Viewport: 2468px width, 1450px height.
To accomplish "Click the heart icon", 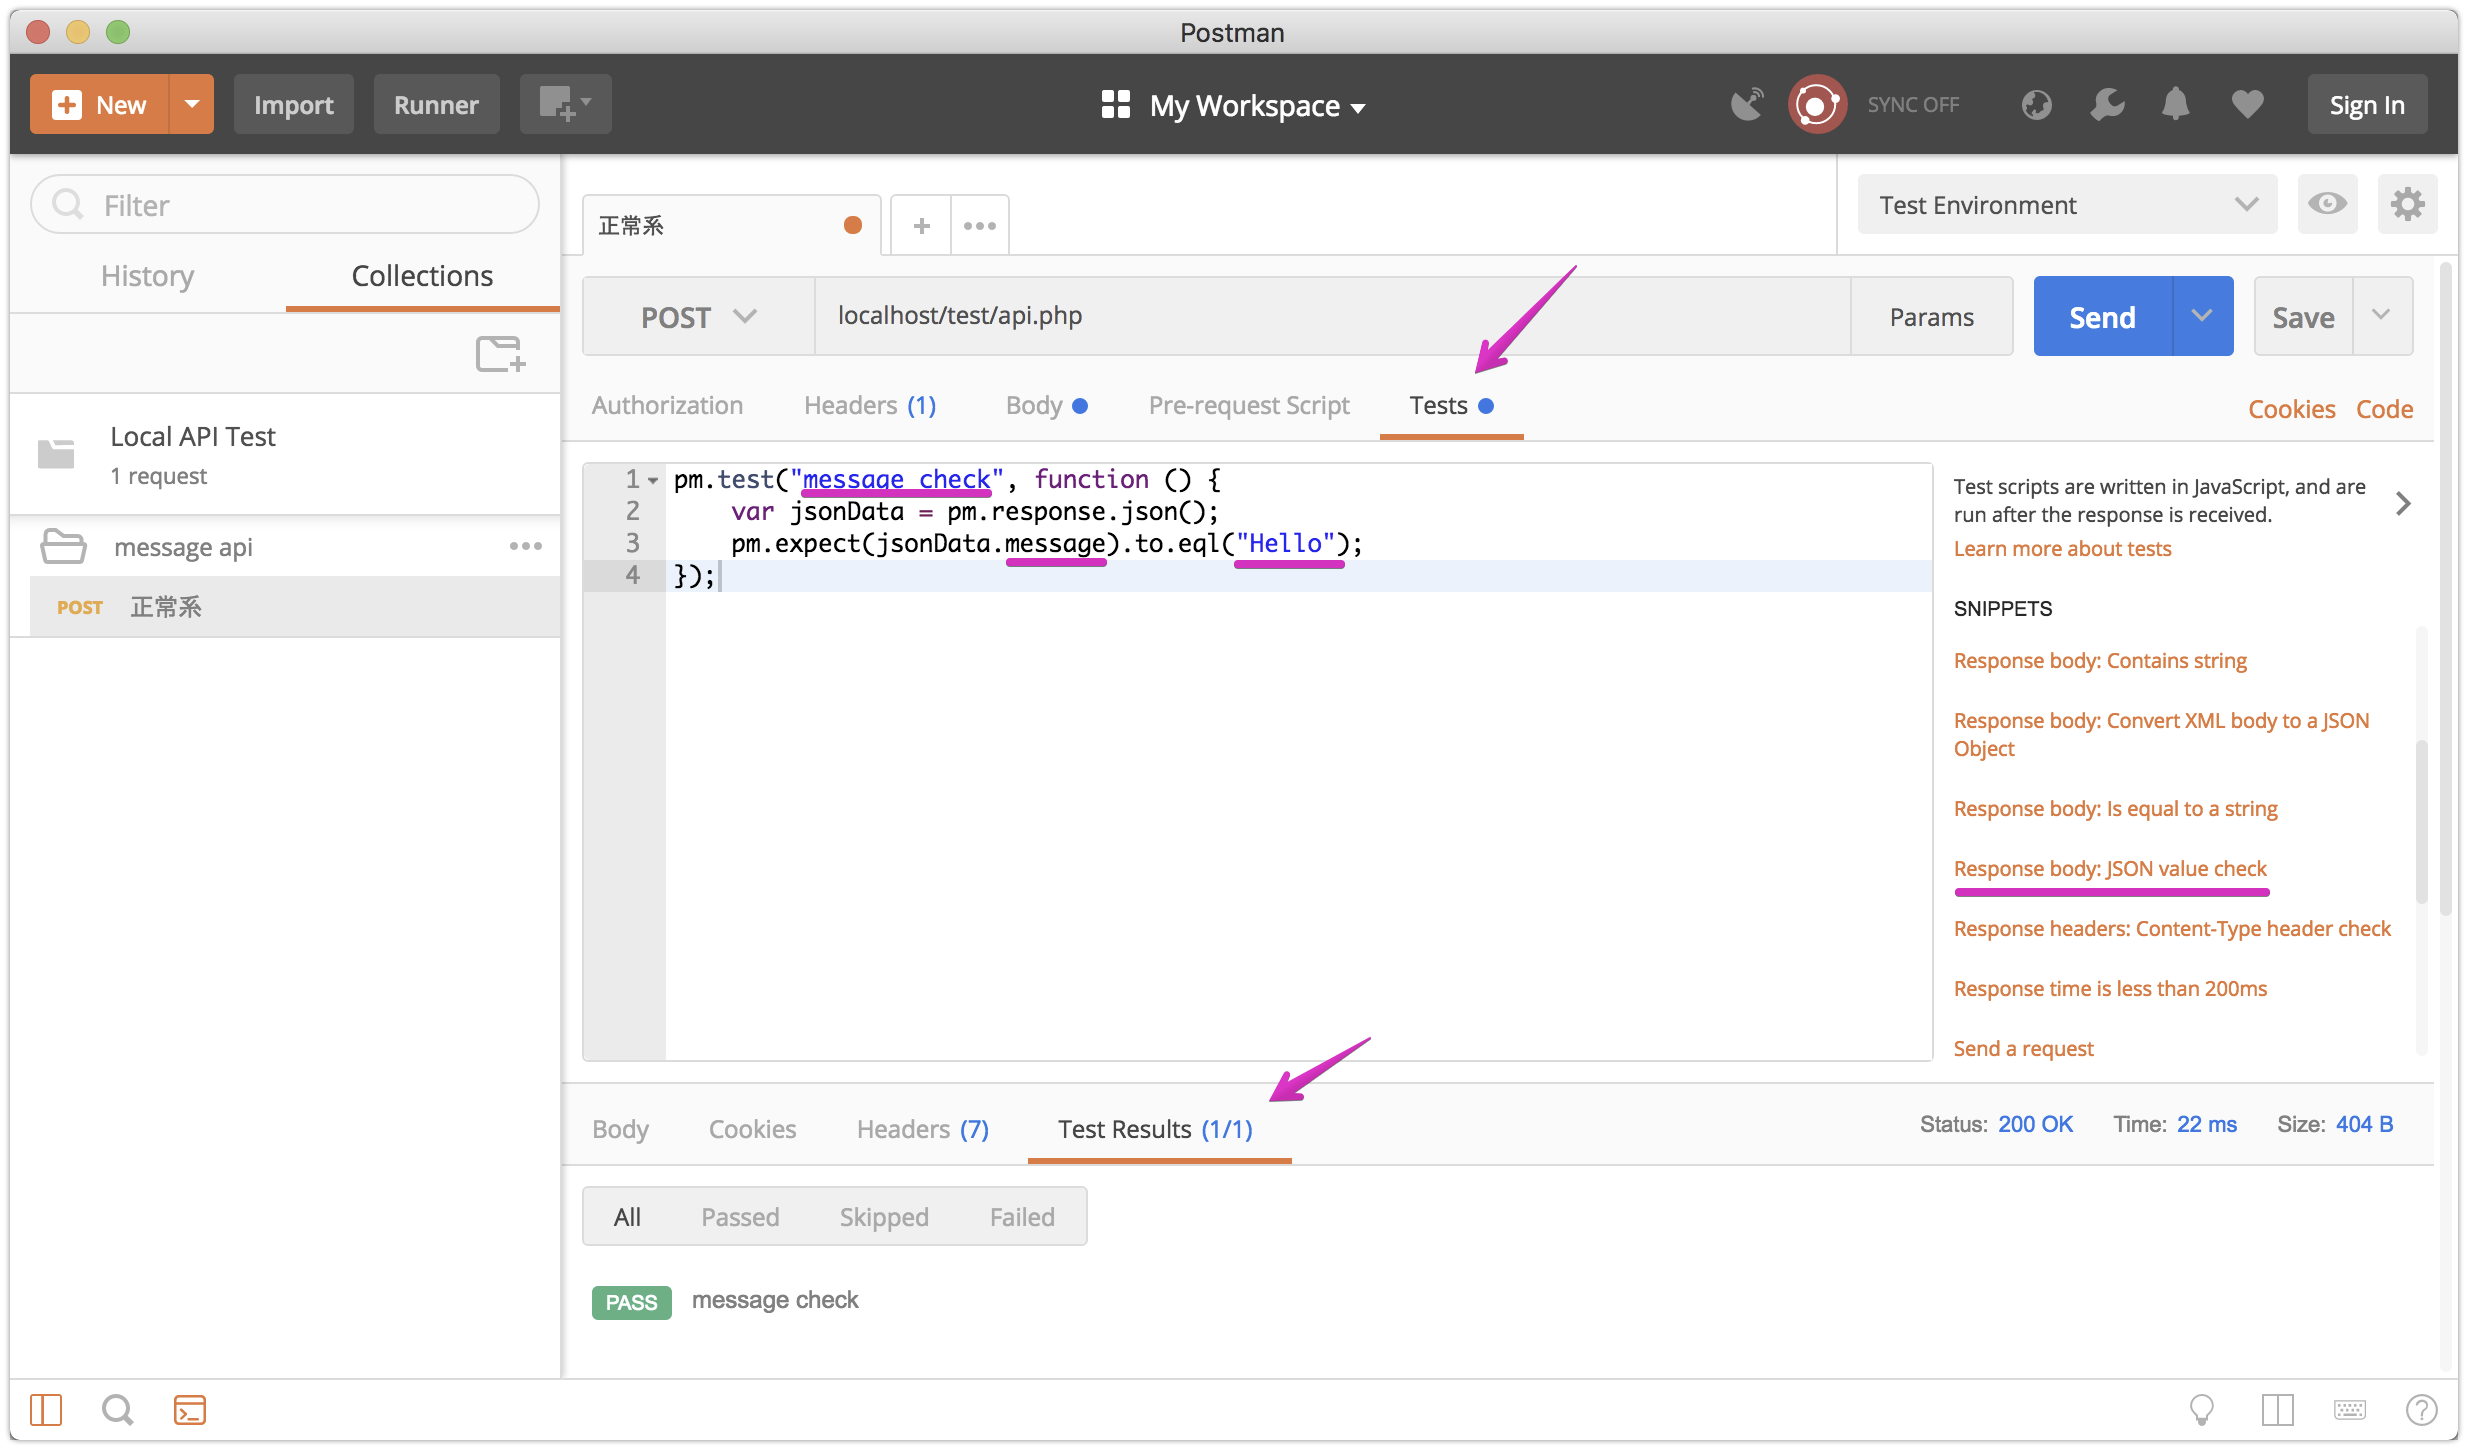I will tap(2247, 104).
